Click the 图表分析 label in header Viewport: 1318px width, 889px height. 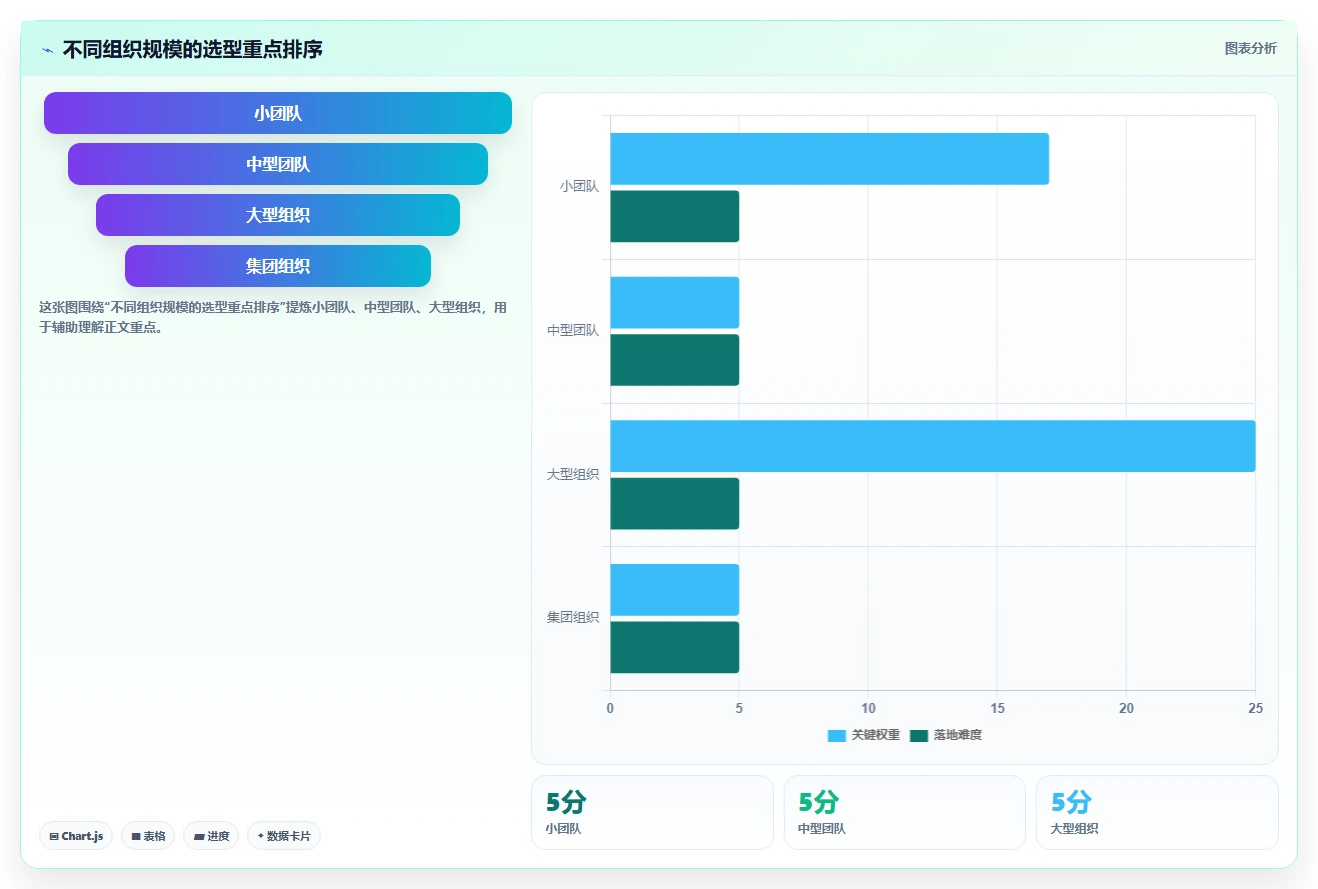(x=1251, y=48)
